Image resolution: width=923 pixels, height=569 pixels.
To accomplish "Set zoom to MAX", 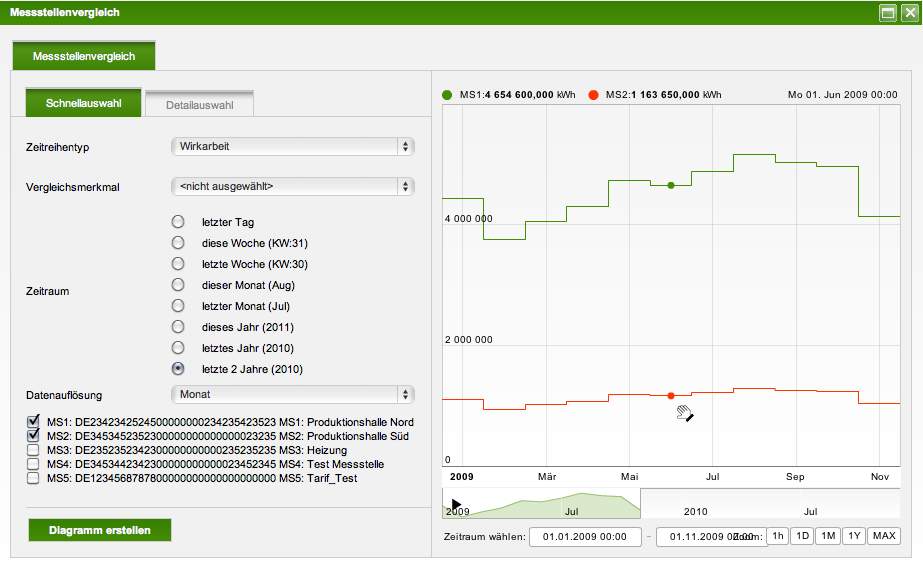I will (x=883, y=536).
